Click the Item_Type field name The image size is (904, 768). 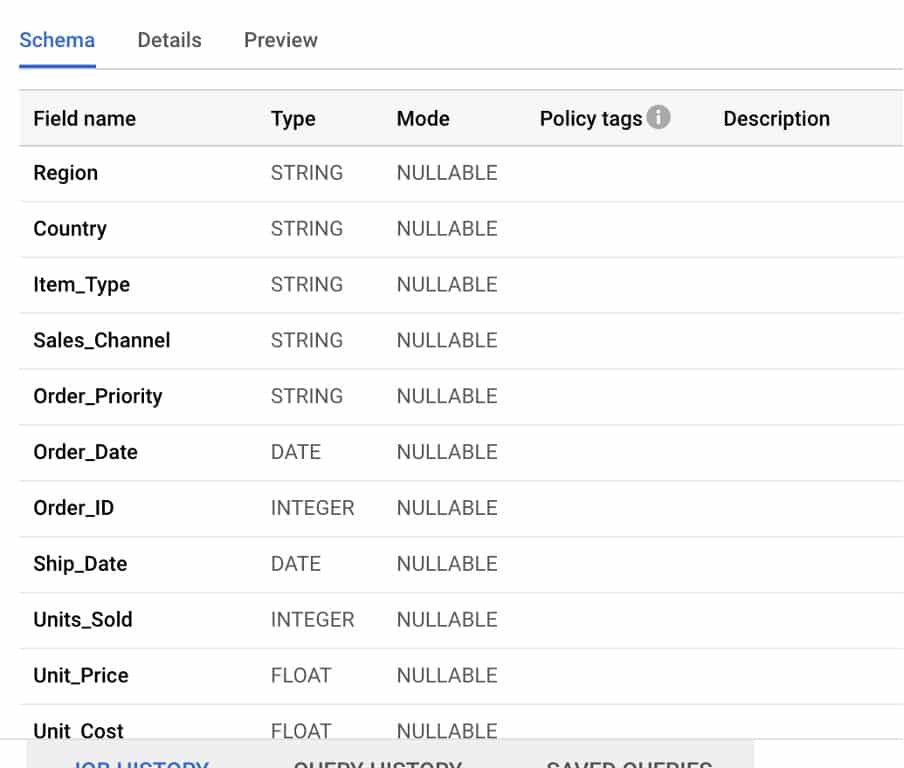[81, 284]
